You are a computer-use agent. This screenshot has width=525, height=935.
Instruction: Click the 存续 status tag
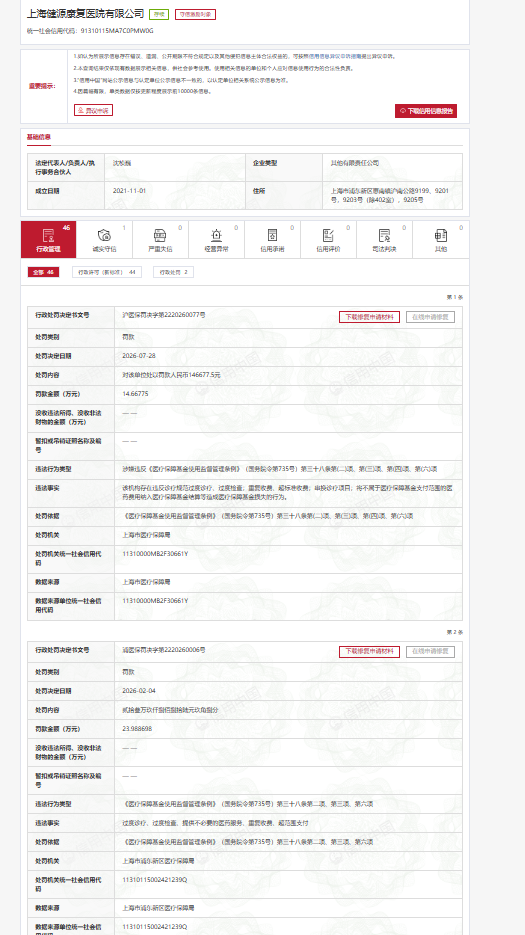[159, 14]
